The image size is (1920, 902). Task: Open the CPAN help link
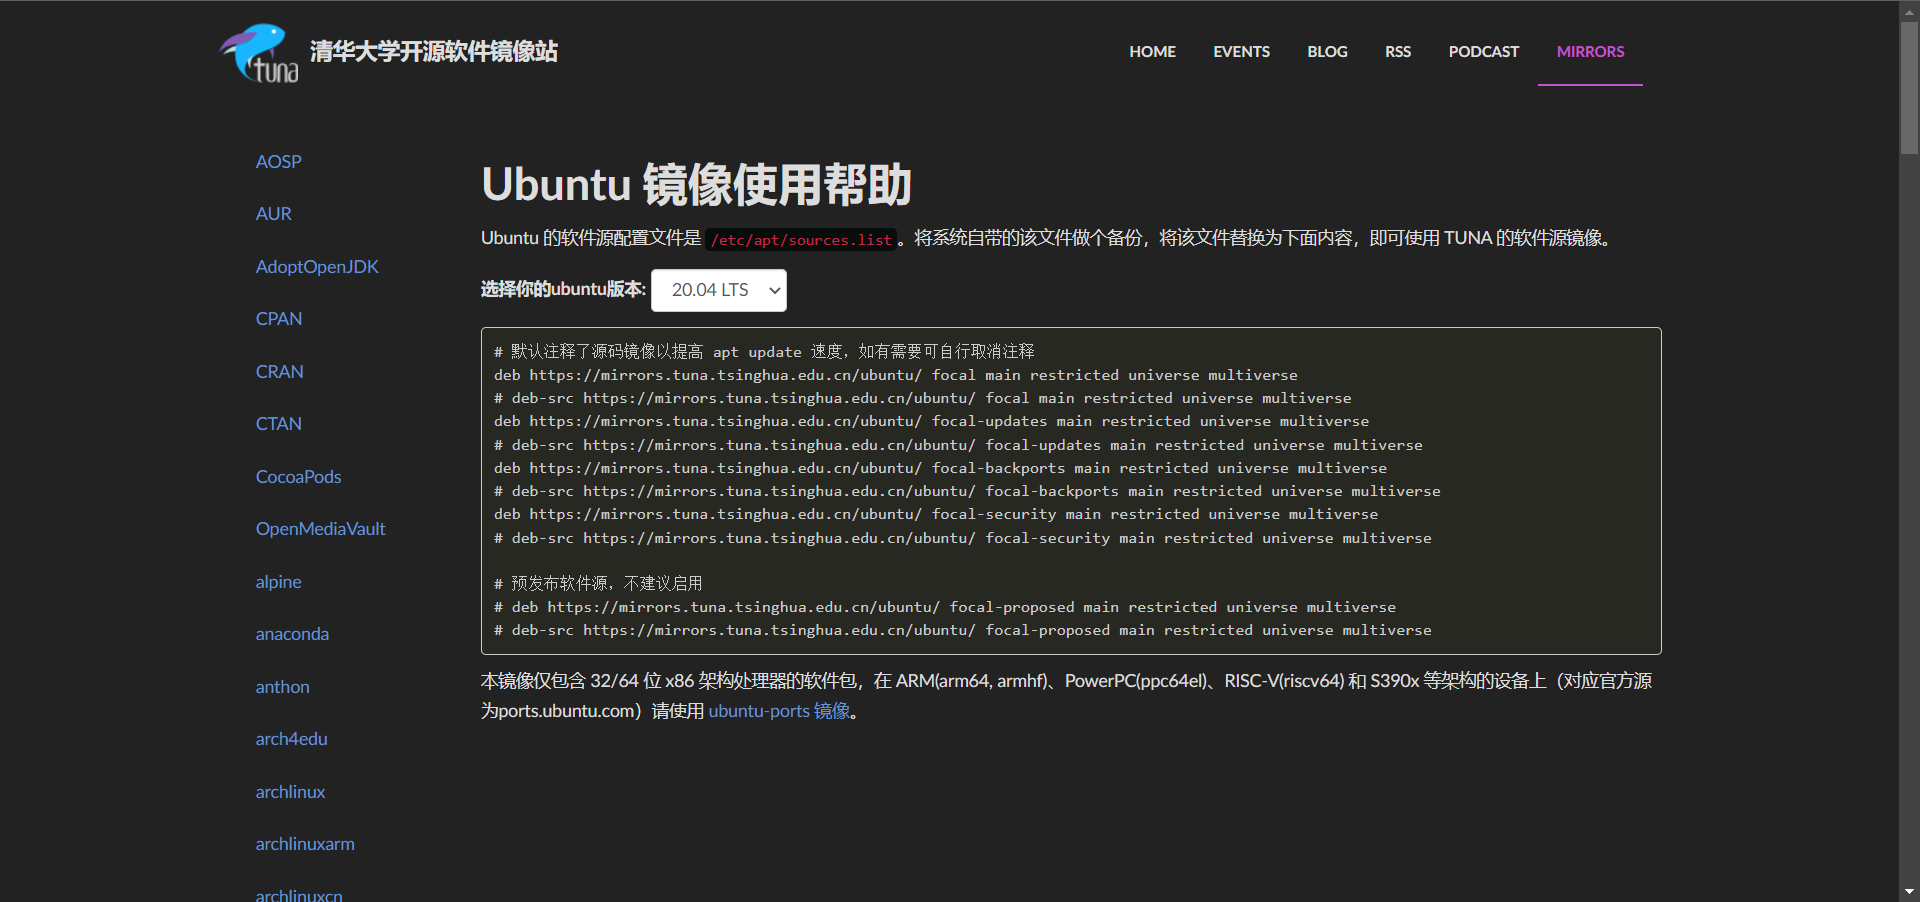pyautogui.click(x=278, y=319)
